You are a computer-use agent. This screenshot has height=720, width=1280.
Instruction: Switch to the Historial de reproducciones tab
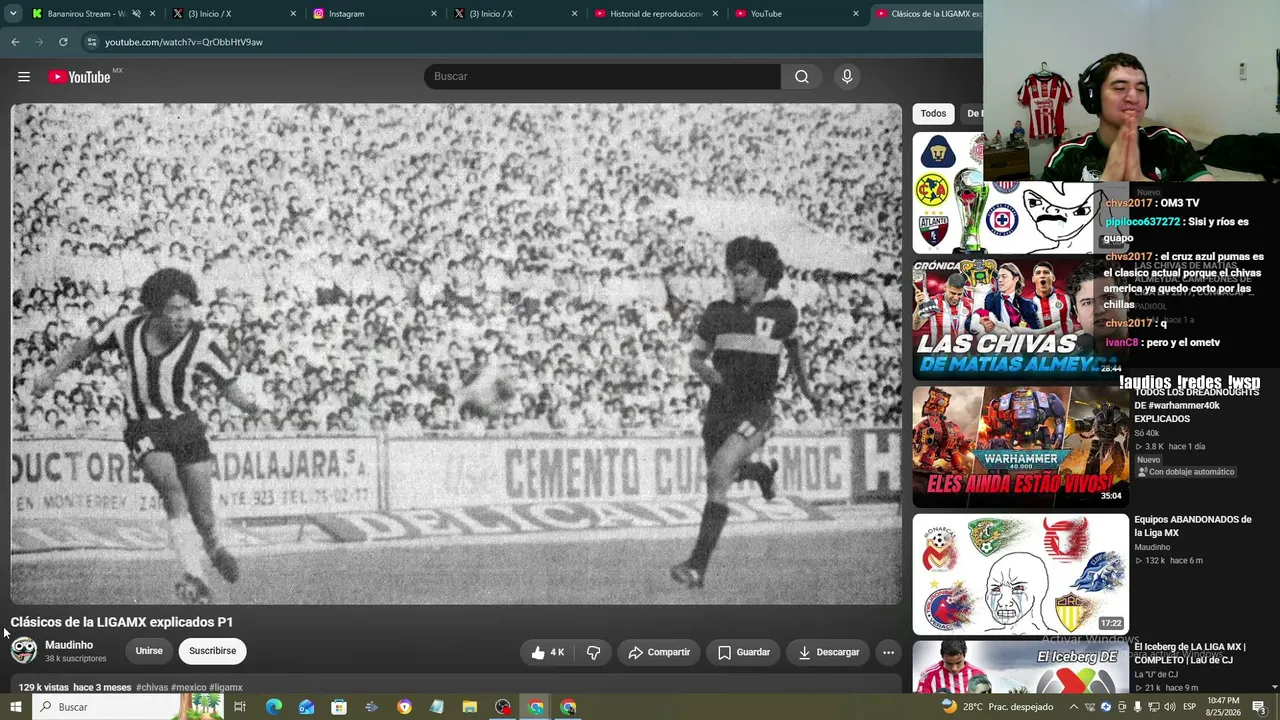click(x=656, y=14)
